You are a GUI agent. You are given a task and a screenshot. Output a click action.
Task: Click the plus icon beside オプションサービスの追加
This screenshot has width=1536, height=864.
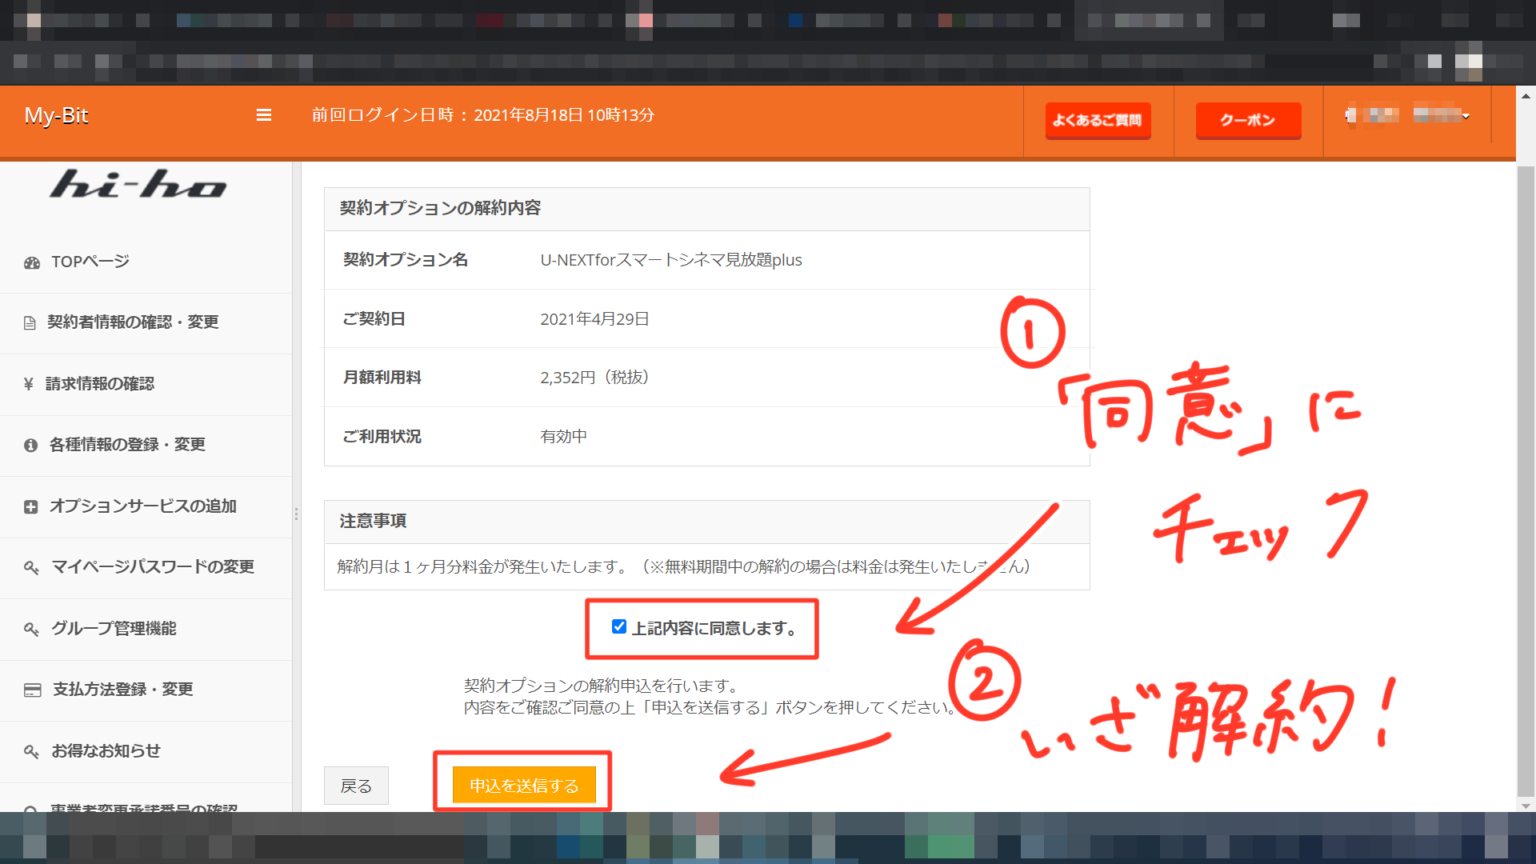pos(31,506)
